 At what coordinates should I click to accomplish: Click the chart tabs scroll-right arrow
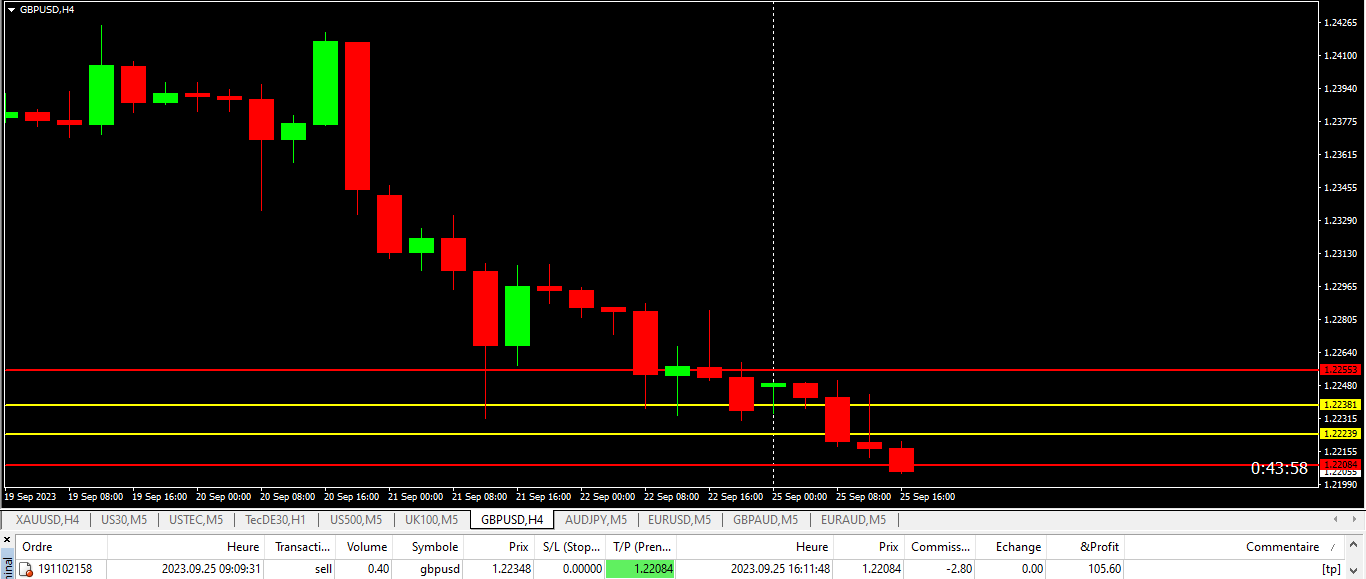pyautogui.click(x=1355, y=520)
